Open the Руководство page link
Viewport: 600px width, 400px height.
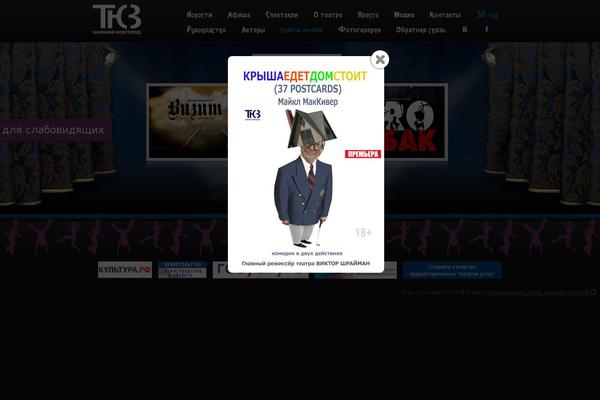pos(206,30)
